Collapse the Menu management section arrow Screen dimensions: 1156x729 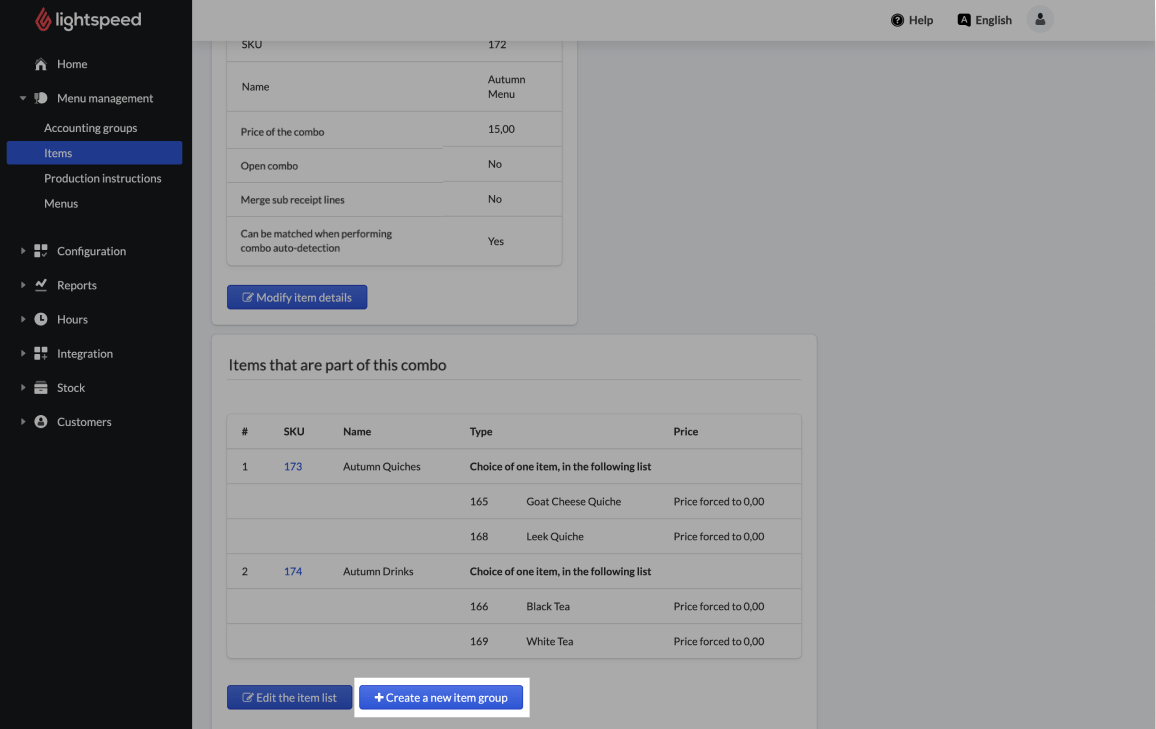tap(23, 98)
